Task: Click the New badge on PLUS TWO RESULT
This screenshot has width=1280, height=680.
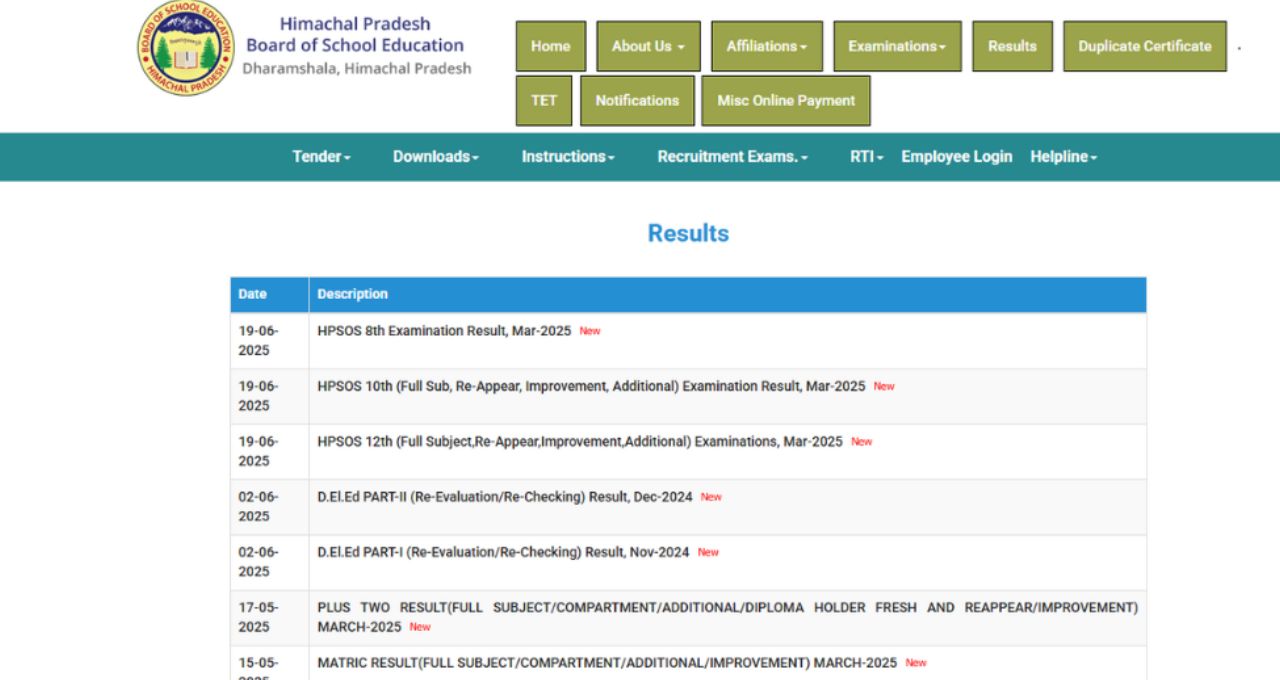Action: coord(420,627)
